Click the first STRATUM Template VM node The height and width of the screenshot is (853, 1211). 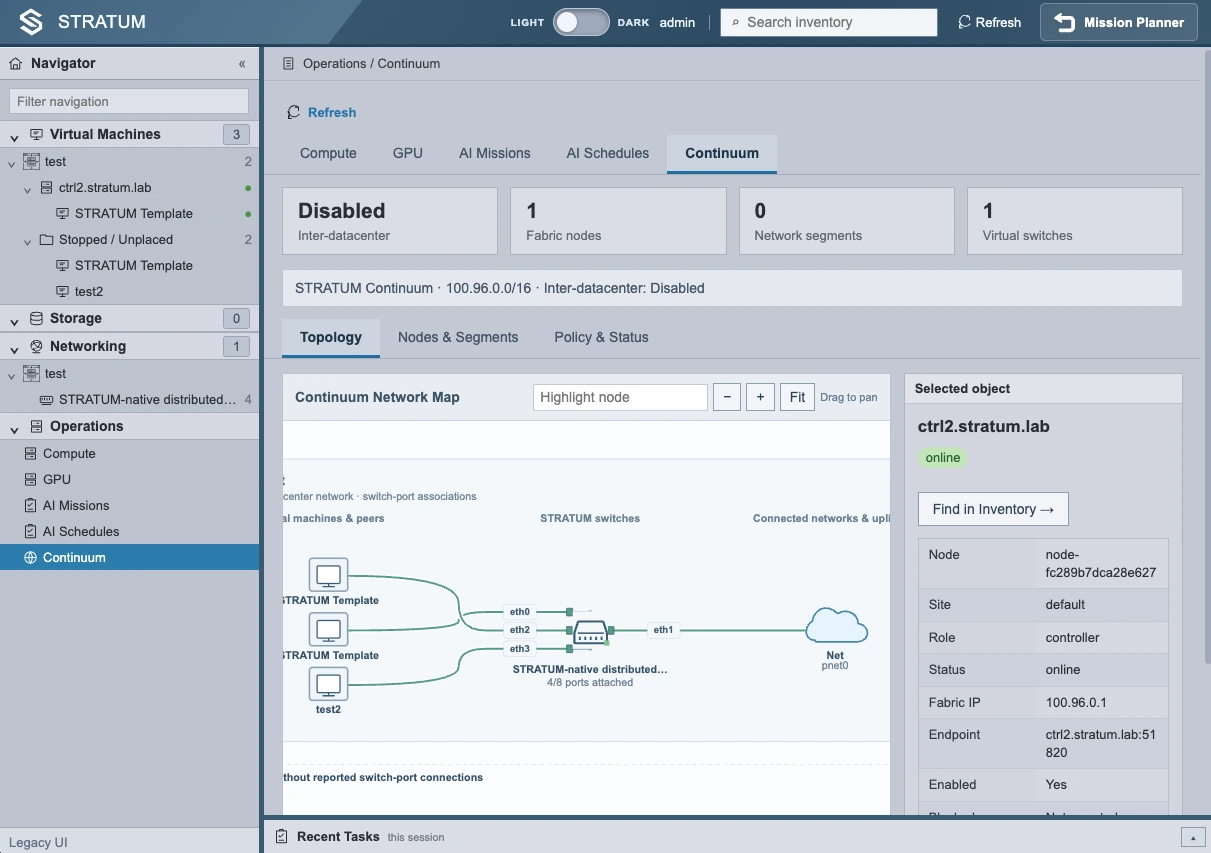click(329, 576)
